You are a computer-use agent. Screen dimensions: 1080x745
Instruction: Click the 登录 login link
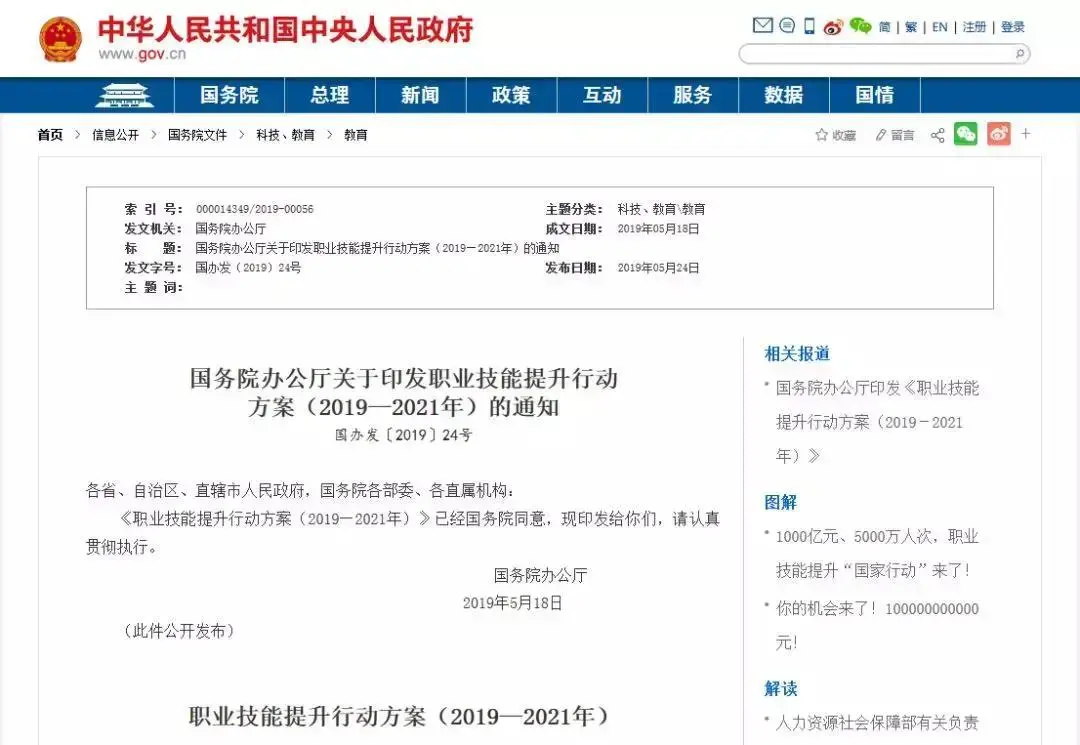pyautogui.click(x=1013, y=27)
